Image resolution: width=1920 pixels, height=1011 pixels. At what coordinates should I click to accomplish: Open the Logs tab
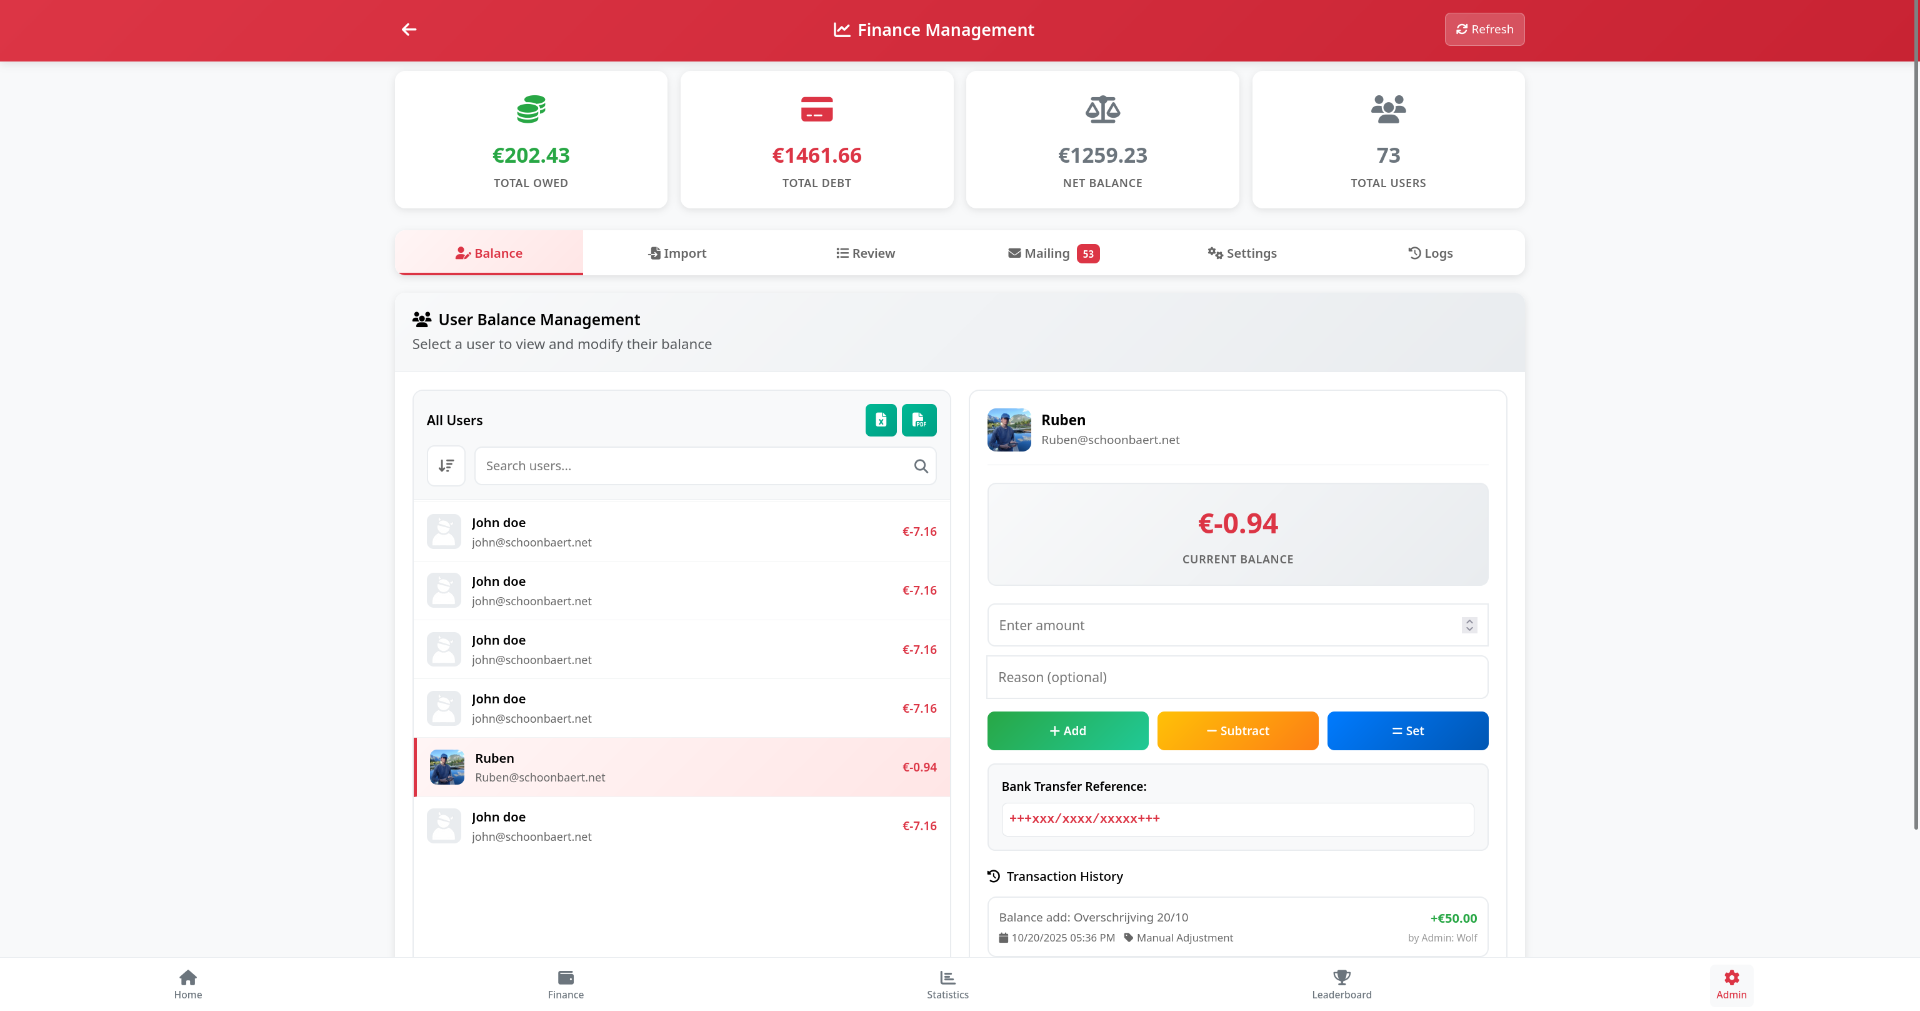(1430, 253)
